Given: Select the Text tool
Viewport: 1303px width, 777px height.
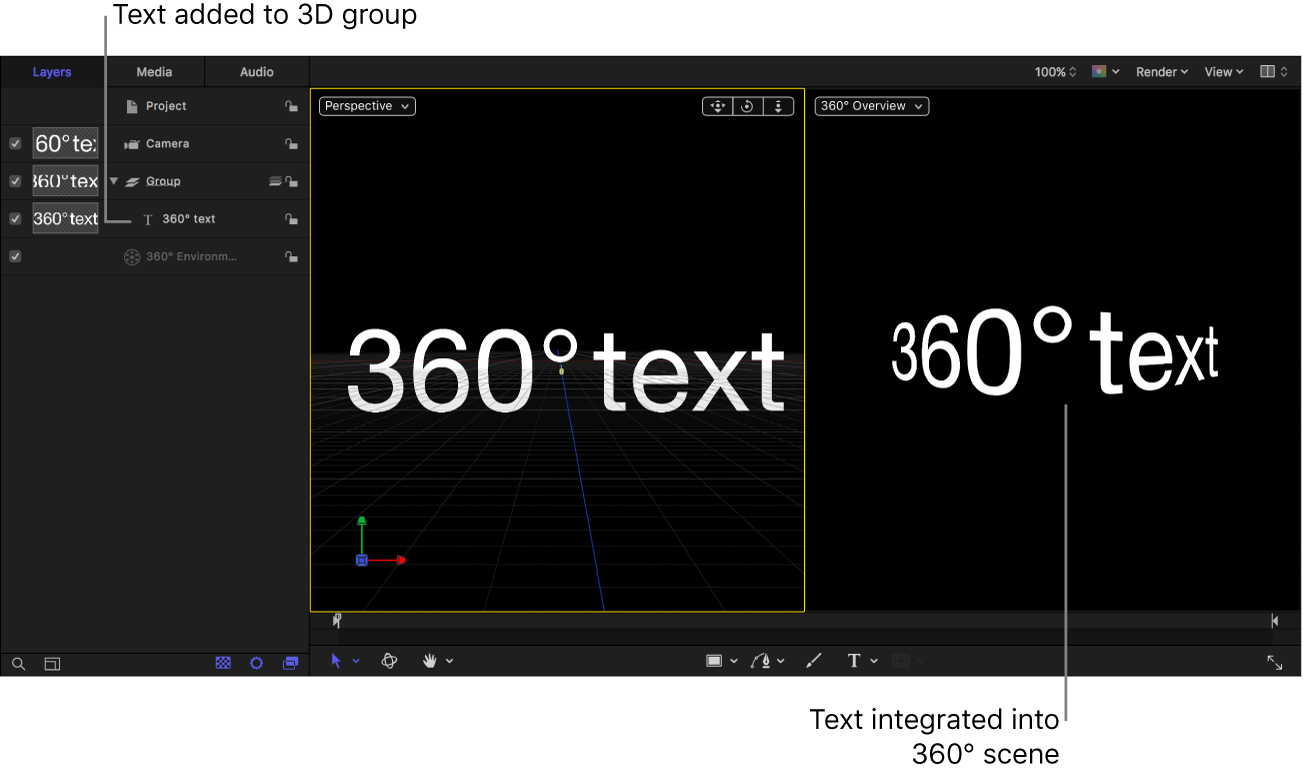Looking at the screenshot, I should [x=855, y=660].
